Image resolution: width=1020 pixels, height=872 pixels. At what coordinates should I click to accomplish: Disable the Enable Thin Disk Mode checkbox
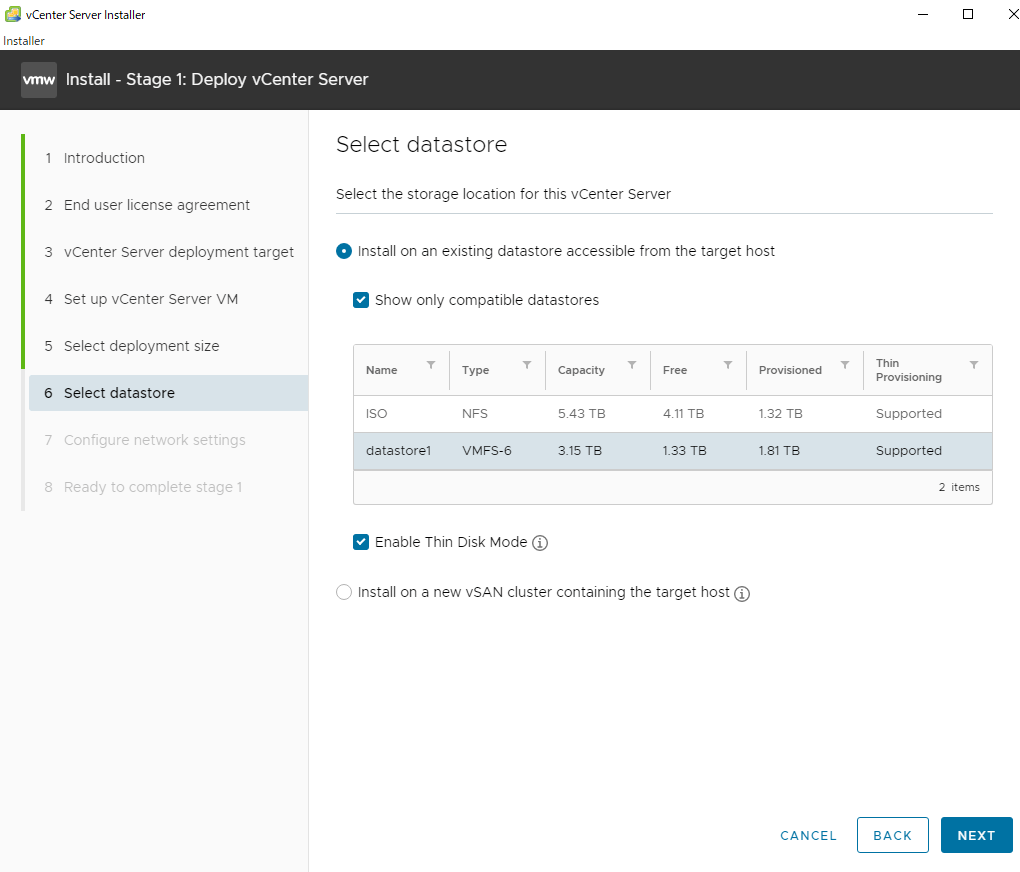pyautogui.click(x=361, y=542)
